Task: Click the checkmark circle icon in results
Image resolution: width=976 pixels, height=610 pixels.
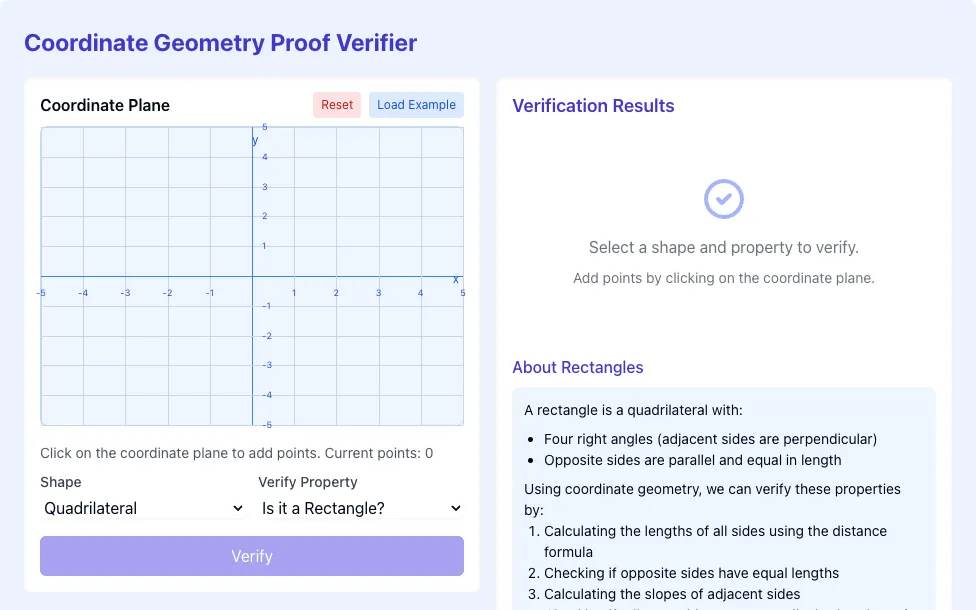Action: [723, 199]
